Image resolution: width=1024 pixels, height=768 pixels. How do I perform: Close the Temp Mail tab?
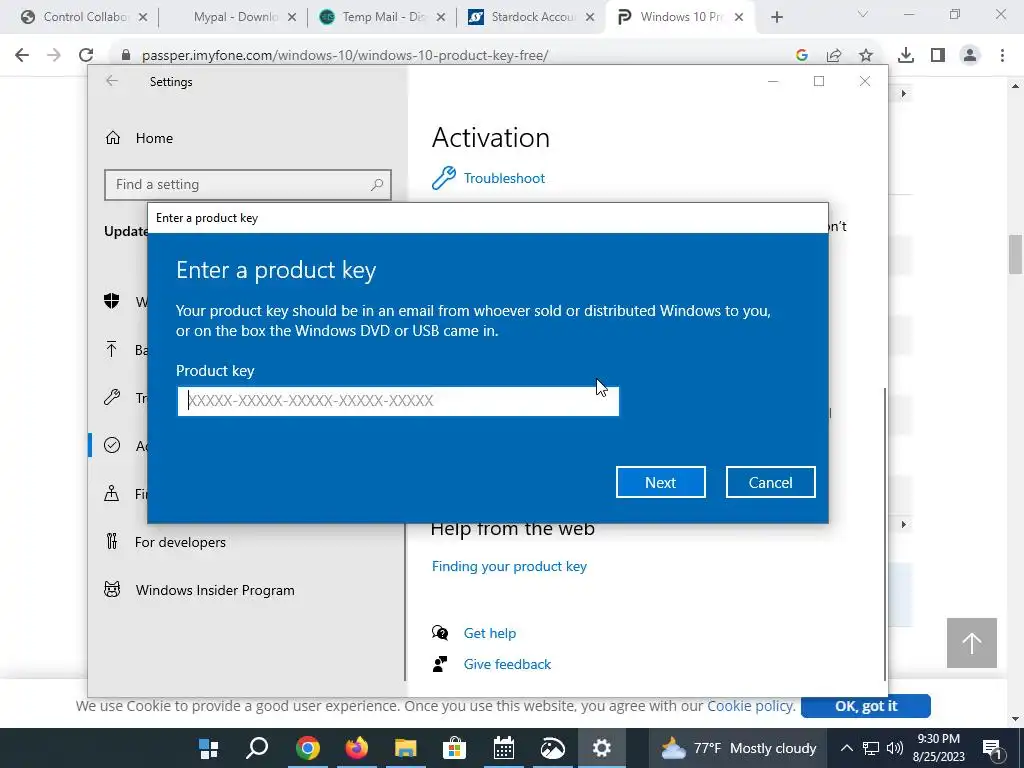point(441,17)
